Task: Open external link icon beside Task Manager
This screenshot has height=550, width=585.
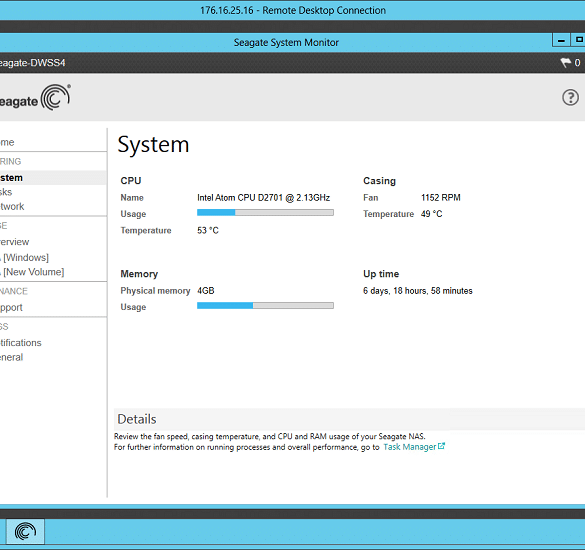Action: pyautogui.click(x=441, y=446)
